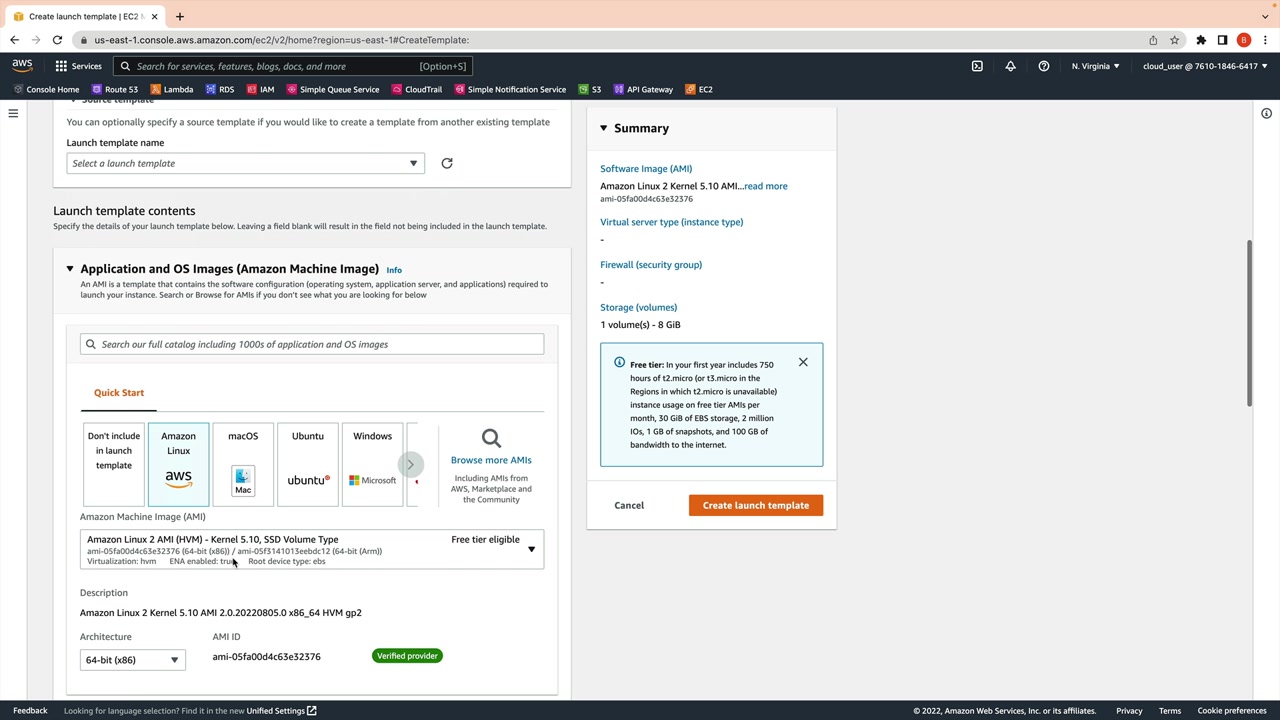Open the info panel icon

pyautogui.click(x=1266, y=114)
